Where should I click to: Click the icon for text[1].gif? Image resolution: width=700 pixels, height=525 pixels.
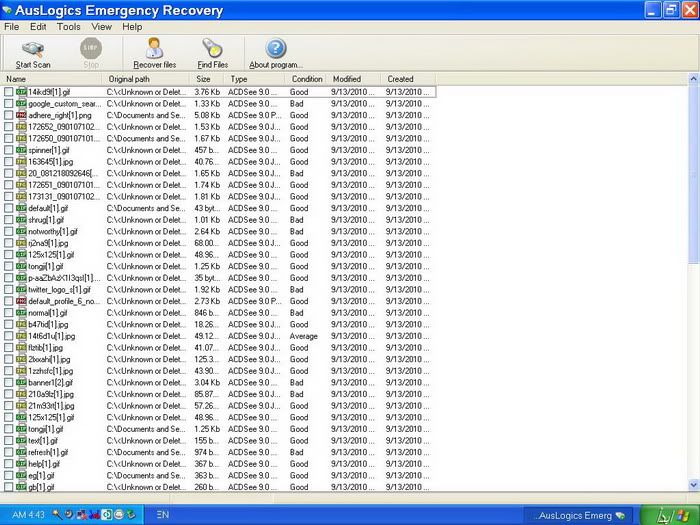21,441
